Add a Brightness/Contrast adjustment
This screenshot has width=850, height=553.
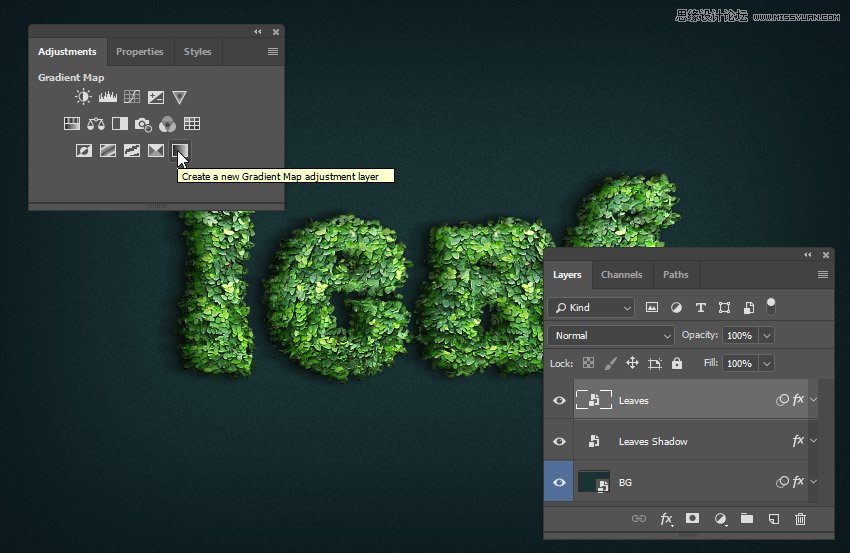click(83, 97)
